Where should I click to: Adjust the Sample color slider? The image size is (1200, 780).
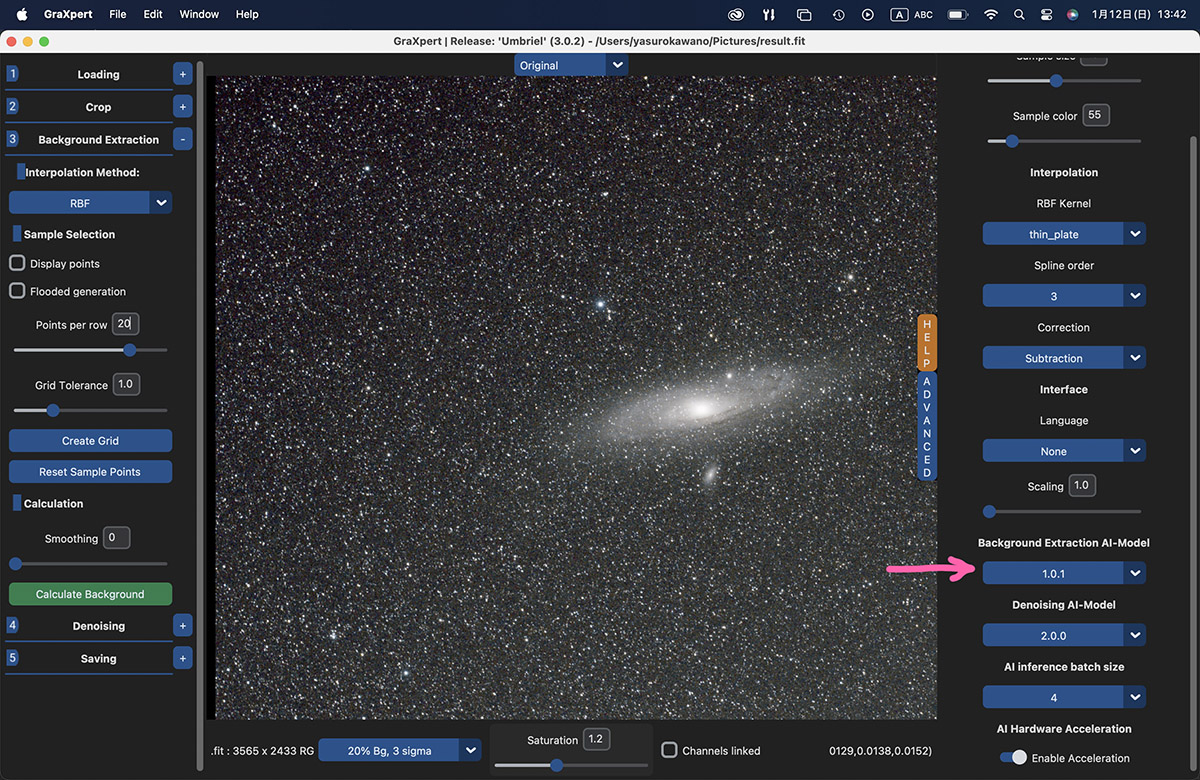coord(1064,141)
